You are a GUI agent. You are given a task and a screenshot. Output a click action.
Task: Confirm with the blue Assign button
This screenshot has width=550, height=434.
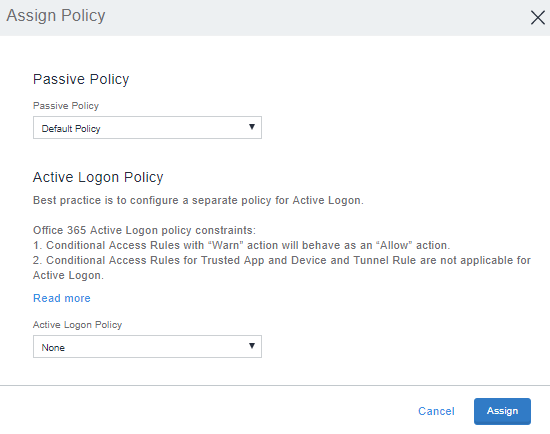point(502,411)
